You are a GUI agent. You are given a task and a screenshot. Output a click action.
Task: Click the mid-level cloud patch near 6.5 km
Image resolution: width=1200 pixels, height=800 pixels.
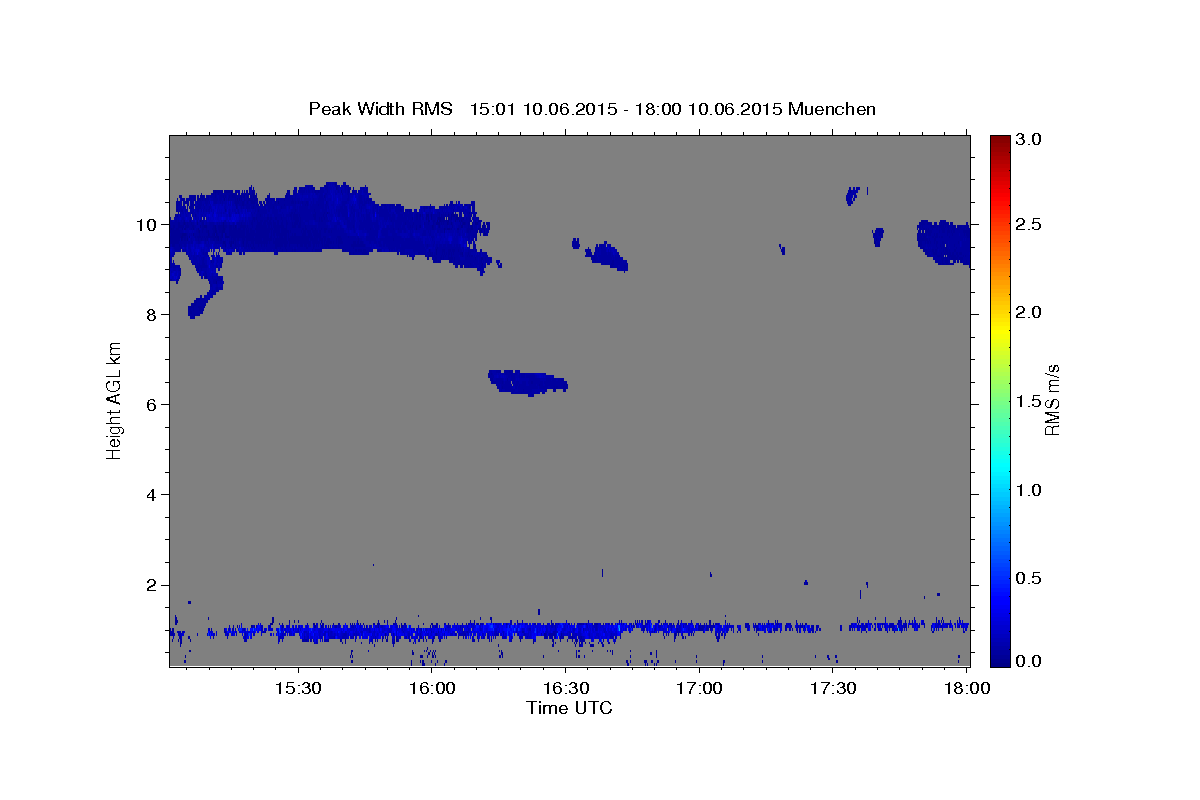(527, 381)
